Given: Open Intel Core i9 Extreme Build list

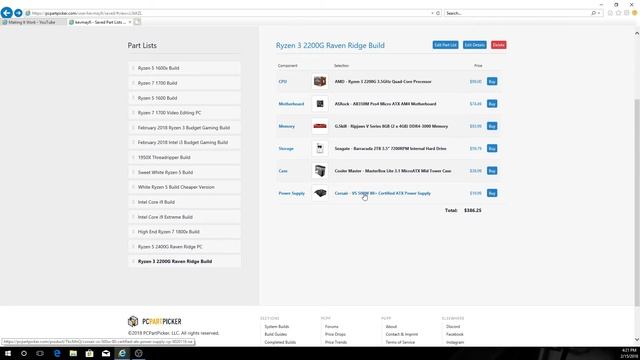Looking at the screenshot, I should point(184,217).
